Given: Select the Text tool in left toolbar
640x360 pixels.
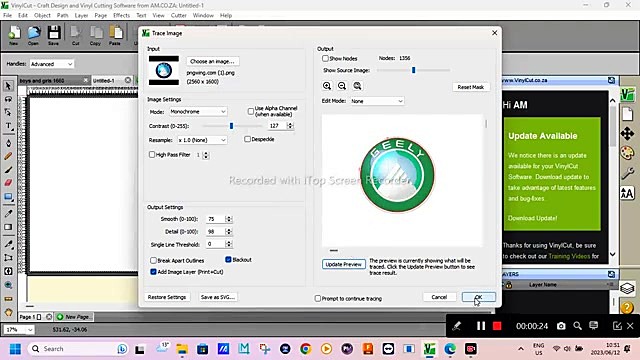Looking at the screenshot, I should click(x=8, y=127).
